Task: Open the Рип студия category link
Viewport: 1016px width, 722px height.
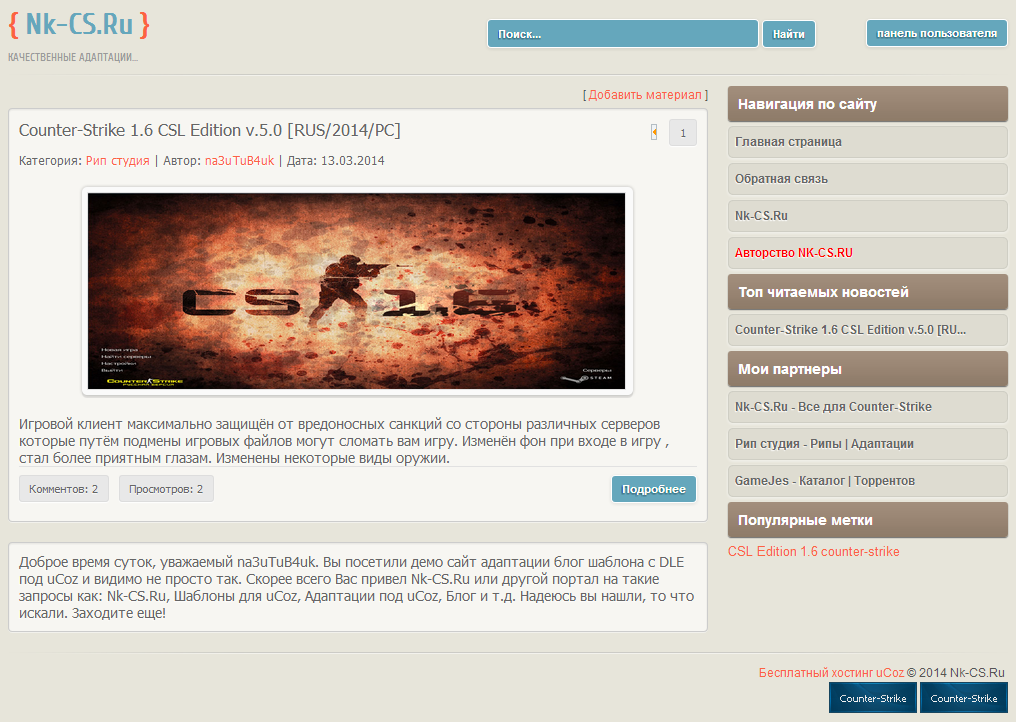Action: [117, 161]
